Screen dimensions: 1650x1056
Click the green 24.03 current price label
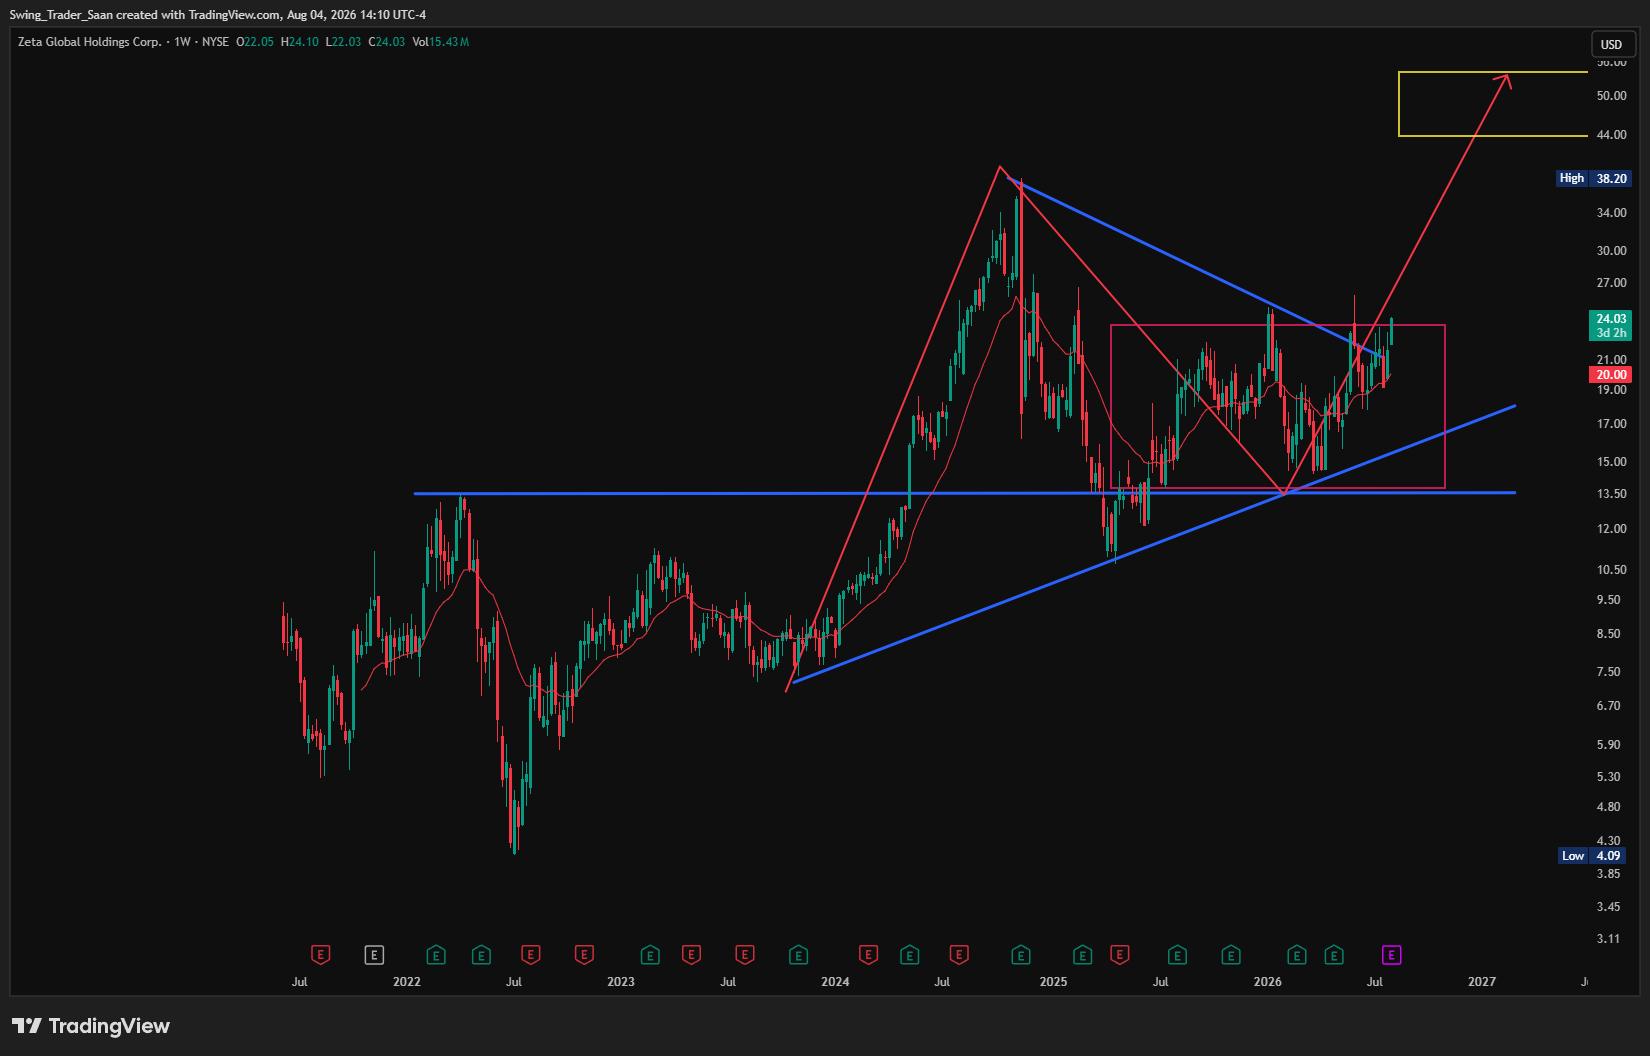[1610, 326]
